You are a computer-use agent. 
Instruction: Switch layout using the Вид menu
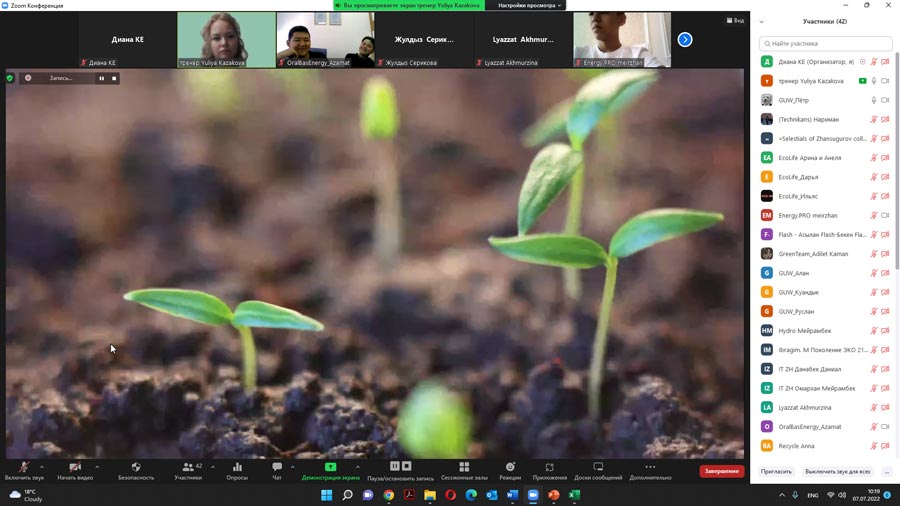[735, 21]
